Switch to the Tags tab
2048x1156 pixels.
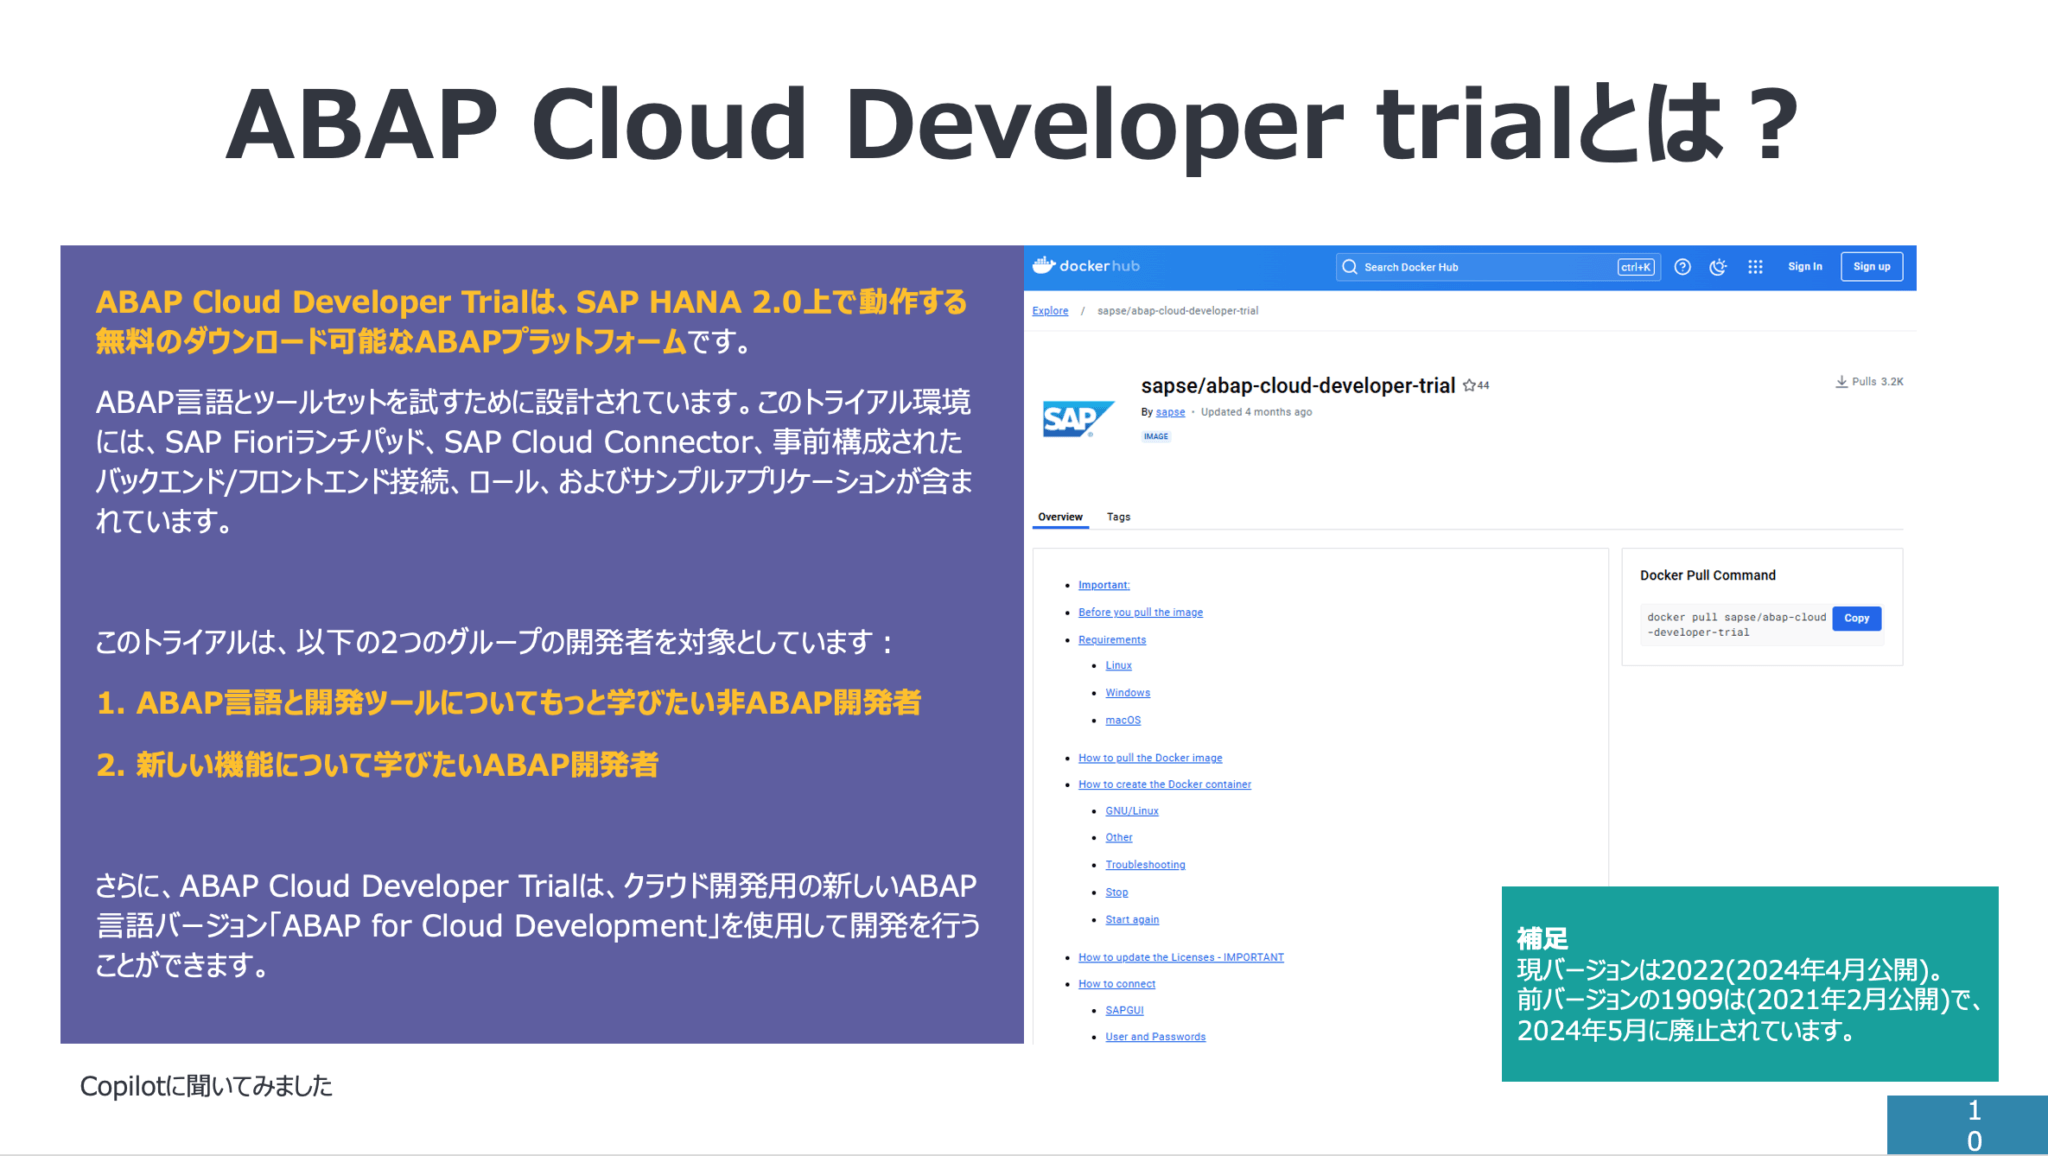tap(1118, 516)
